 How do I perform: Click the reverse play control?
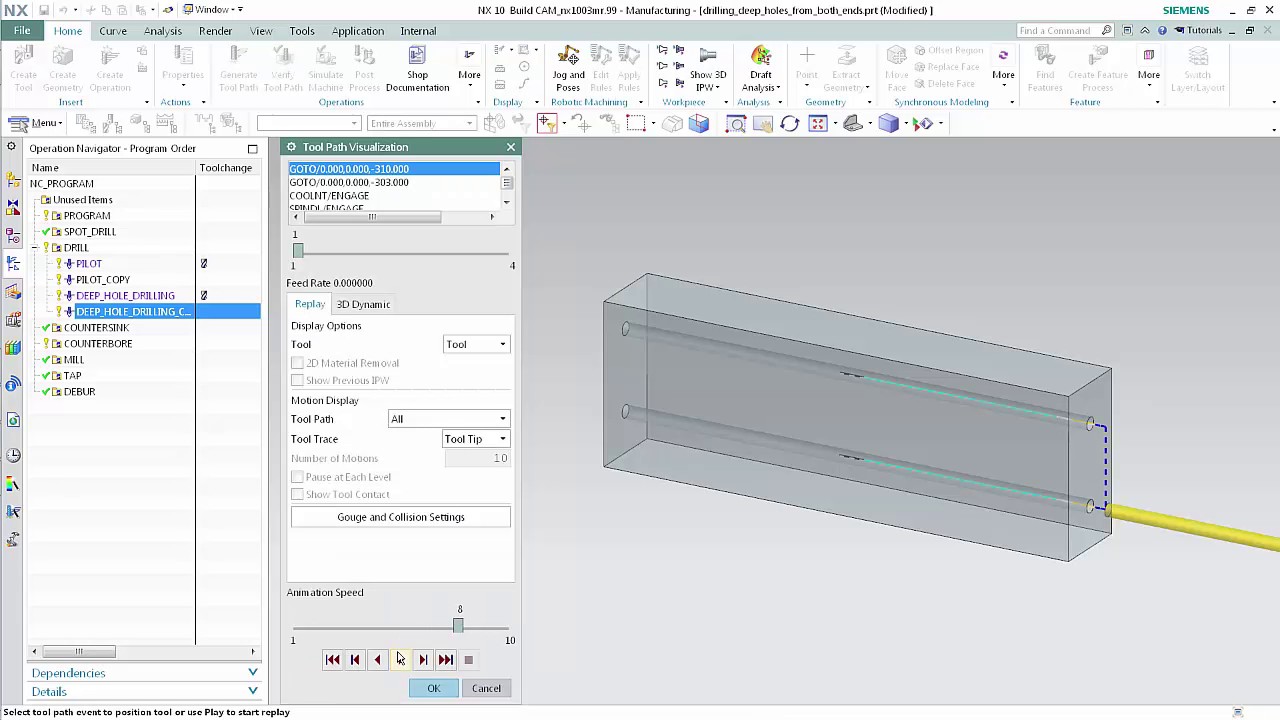click(x=377, y=659)
